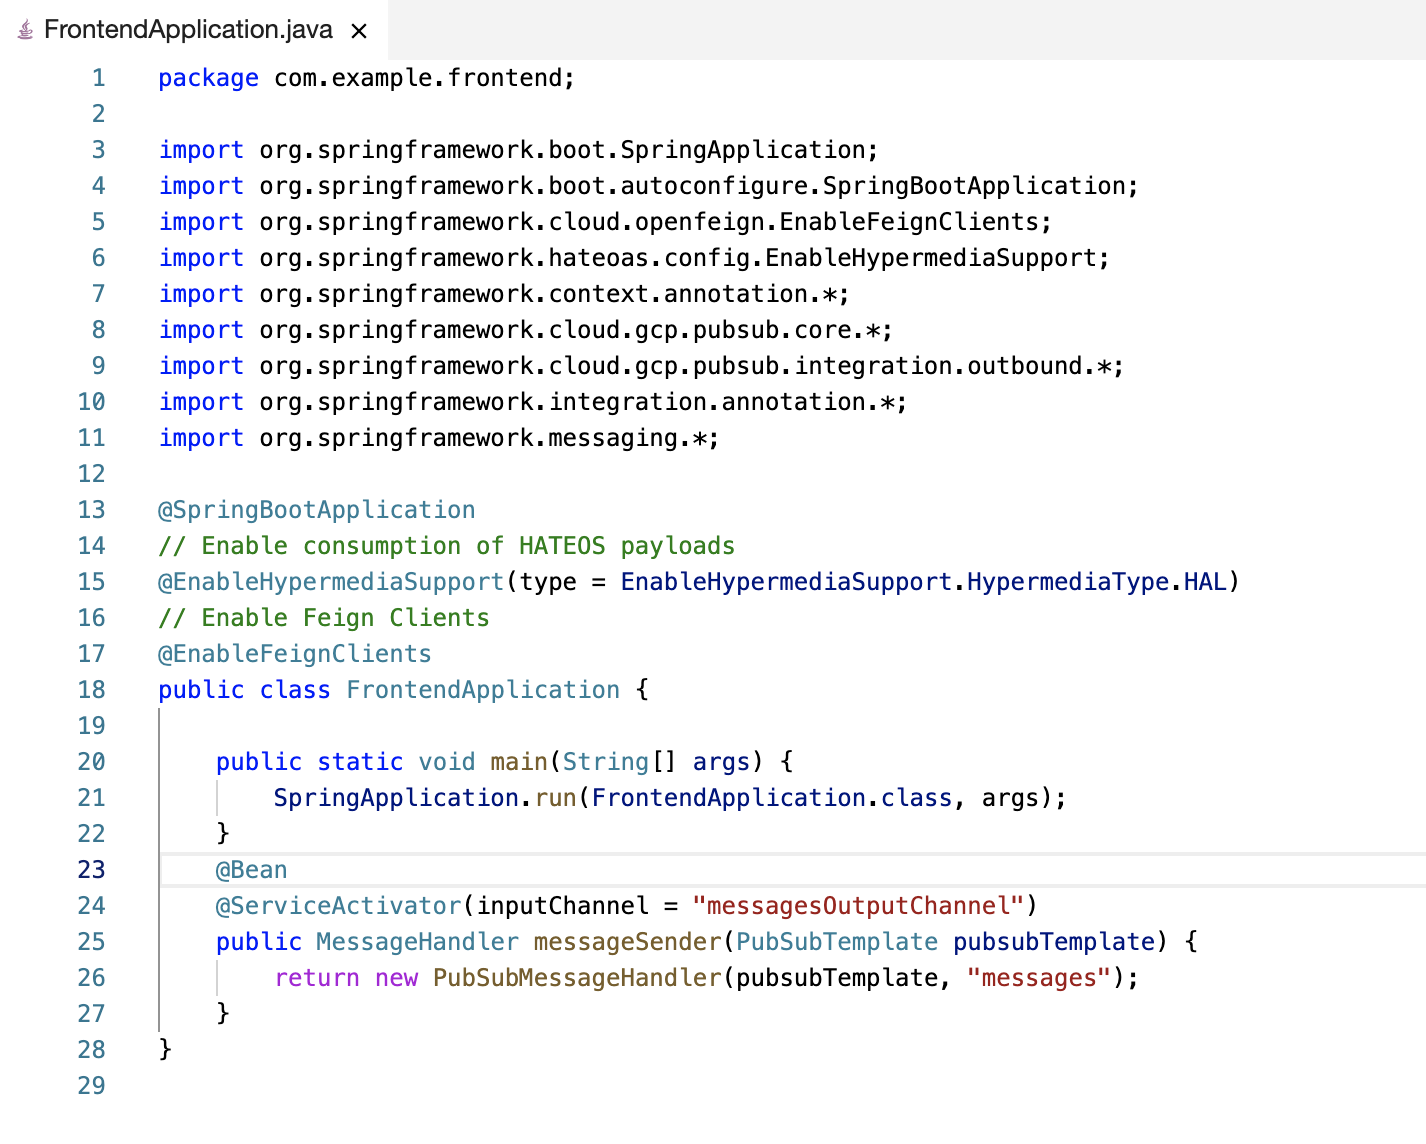Image resolution: width=1426 pixels, height=1144 pixels.
Task: Click the EnableHypermediaSupport import on line 6
Action: coord(634,258)
